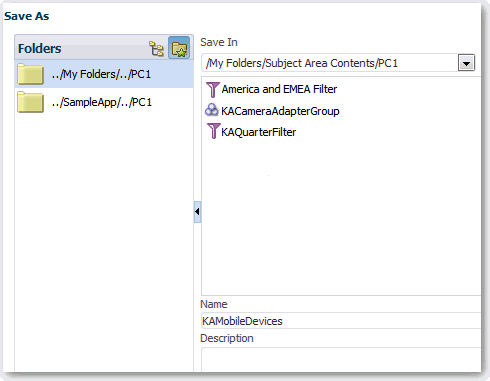Switch to folder tree view icon
Image resolution: width=490 pixels, height=381 pixels.
[x=156, y=49]
